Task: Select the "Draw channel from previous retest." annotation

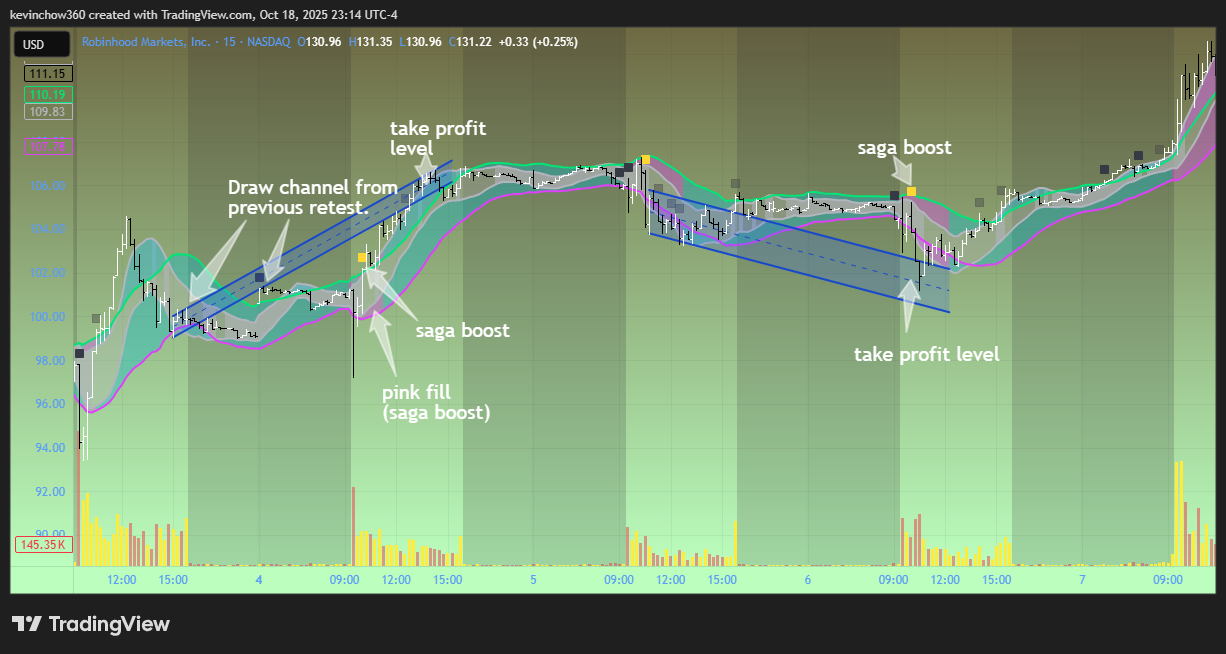Action: 312,197
